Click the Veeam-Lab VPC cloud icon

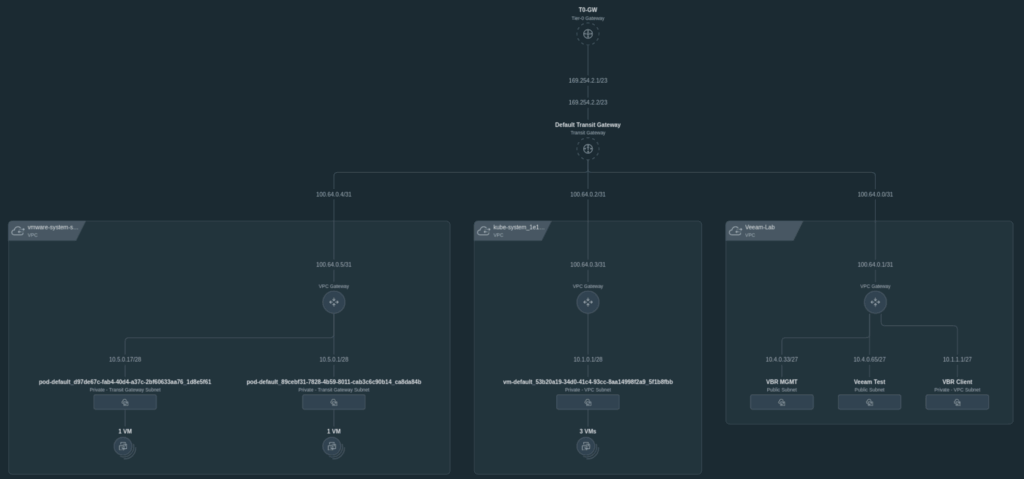pyautogui.click(x=736, y=231)
